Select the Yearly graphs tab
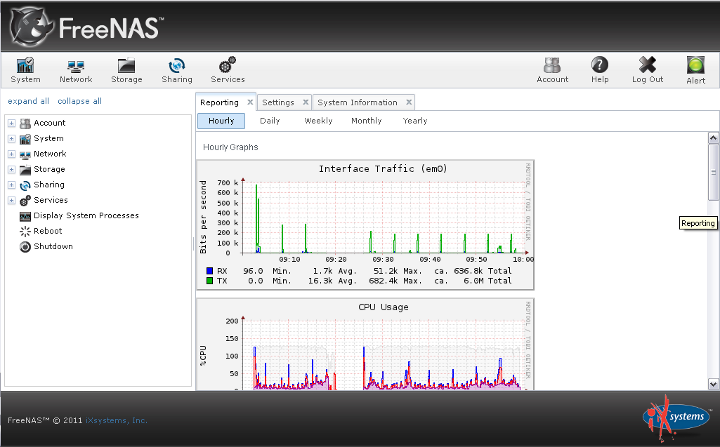Viewport: 720px width, 447px height. coord(415,121)
